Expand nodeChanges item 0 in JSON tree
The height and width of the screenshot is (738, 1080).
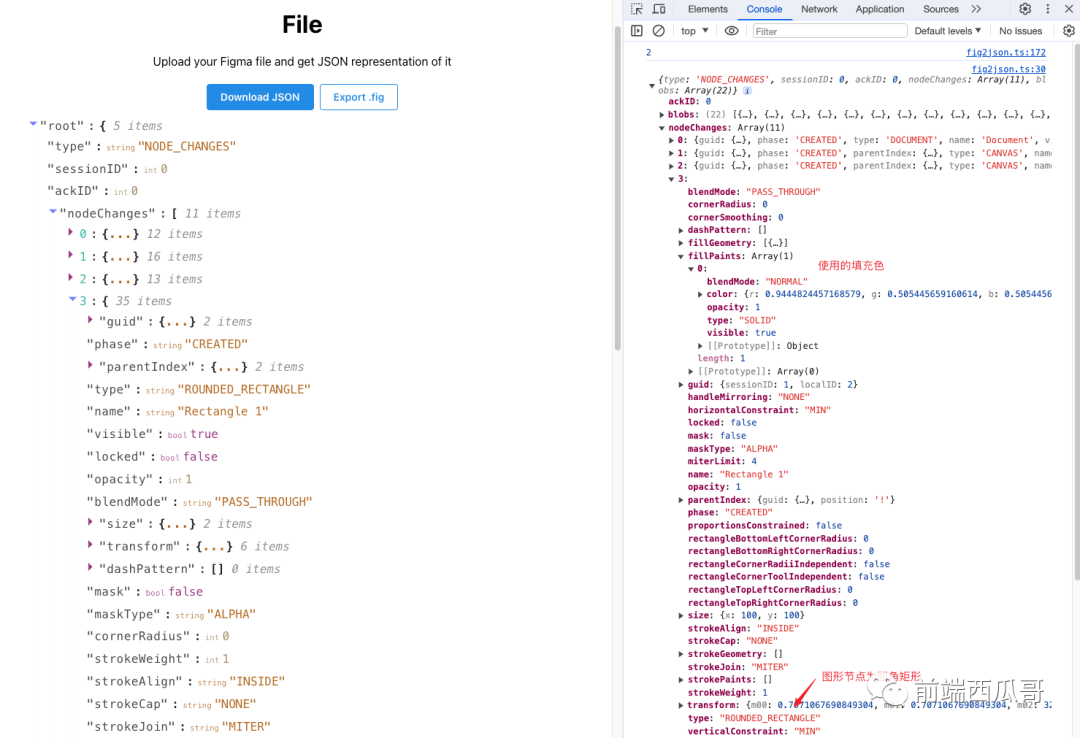[70, 233]
